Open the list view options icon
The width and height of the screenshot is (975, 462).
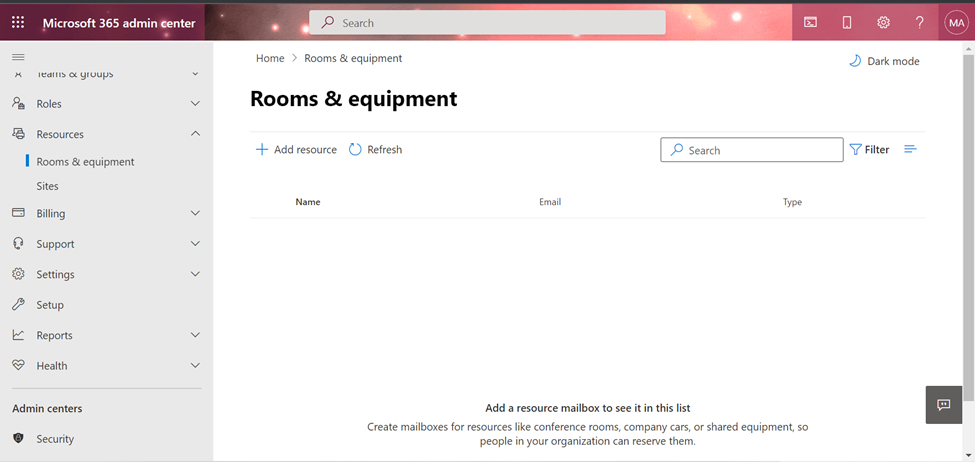pyautogui.click(x=910, y=149)
